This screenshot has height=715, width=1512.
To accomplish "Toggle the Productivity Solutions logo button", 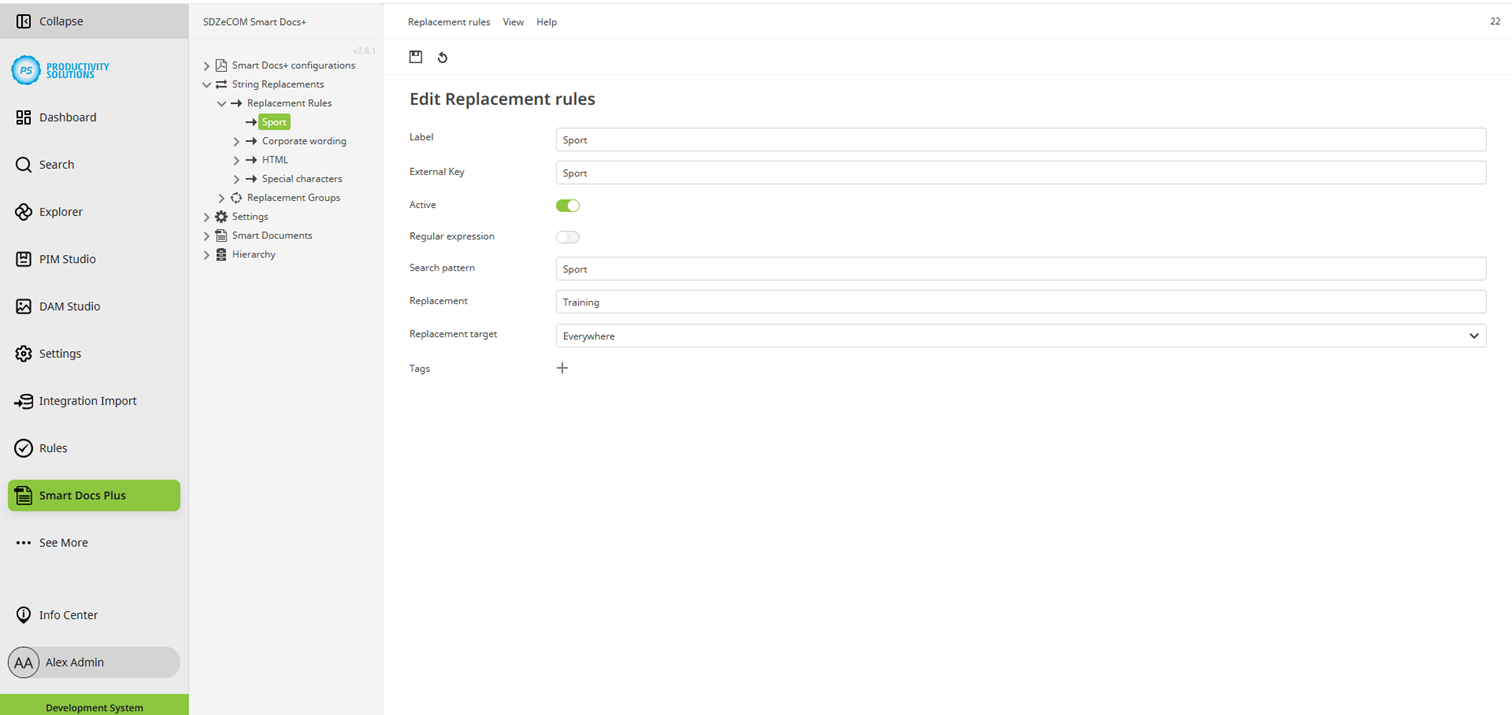I will (23, 70).
